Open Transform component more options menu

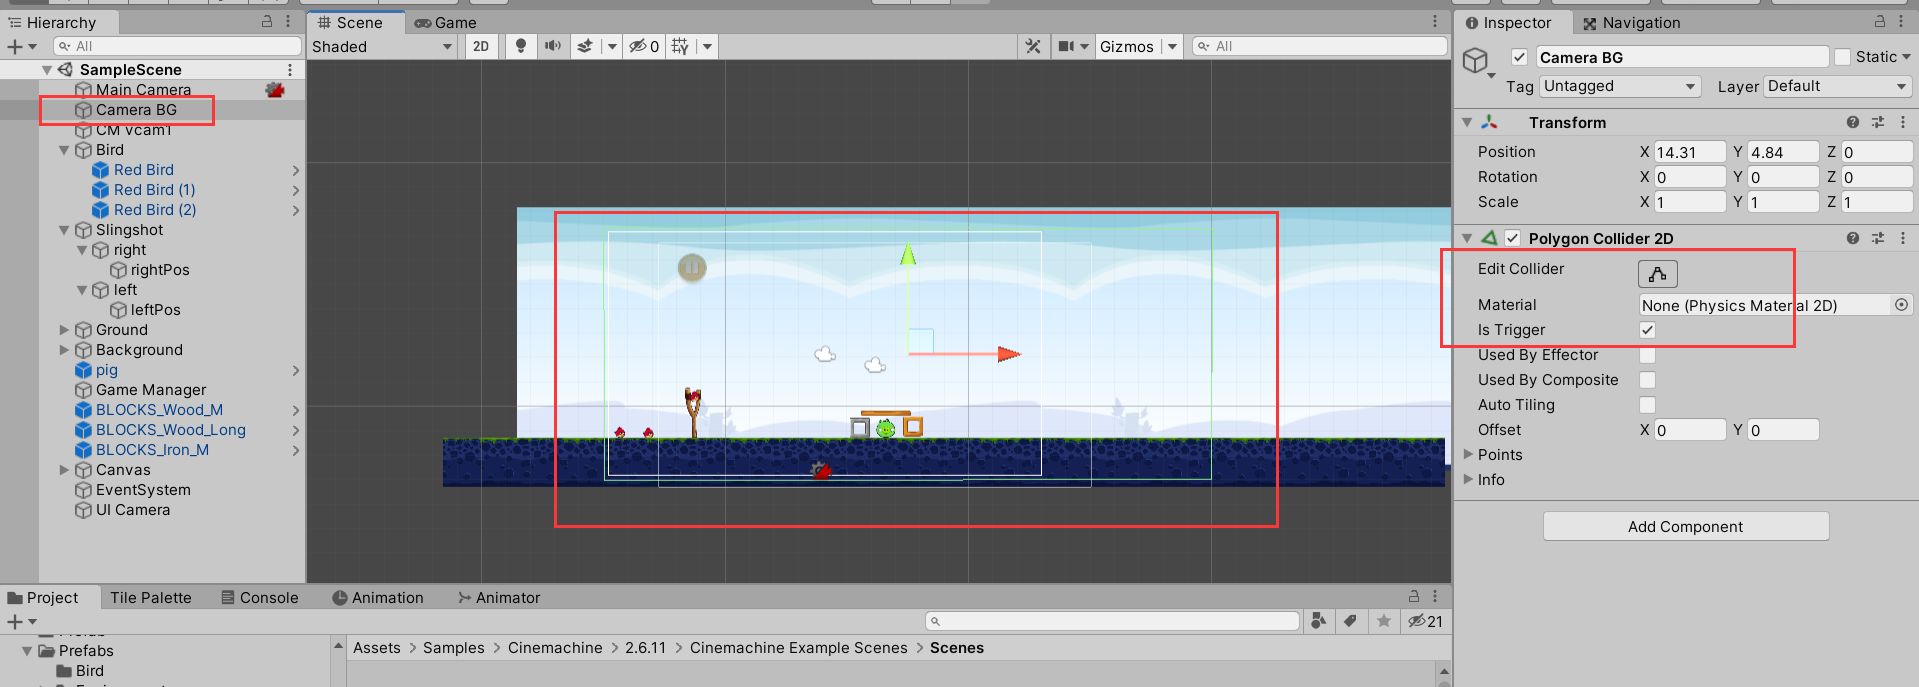[x=1903, y=122]
